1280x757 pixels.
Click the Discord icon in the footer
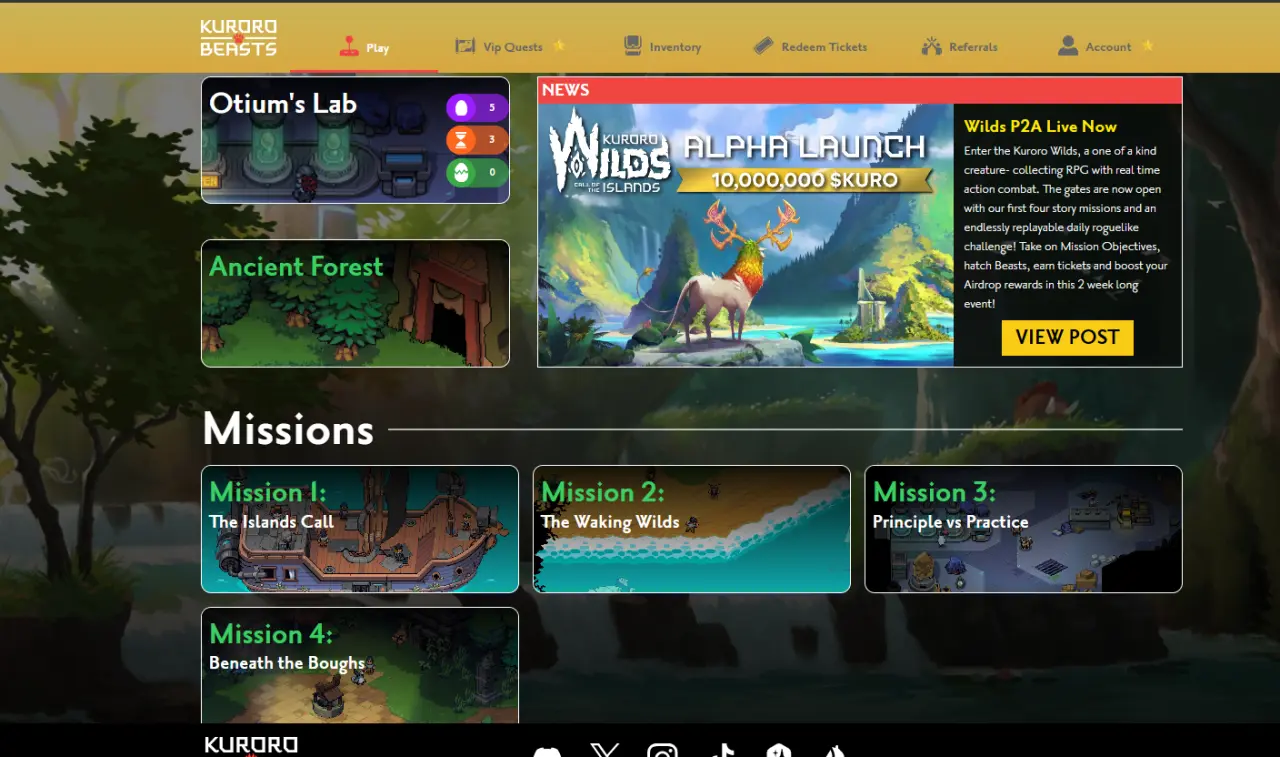pos(547,752)
